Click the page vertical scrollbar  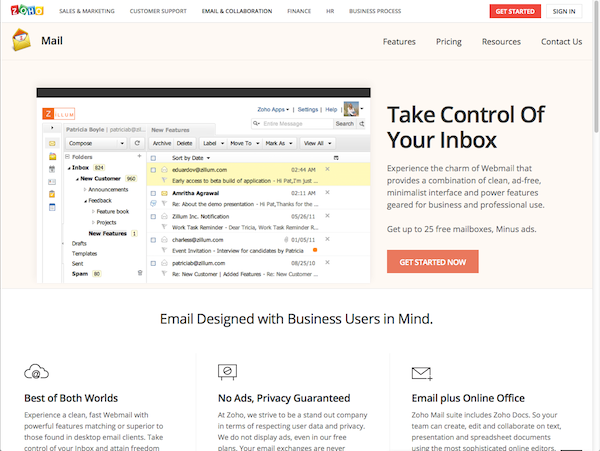pos(596,67)
